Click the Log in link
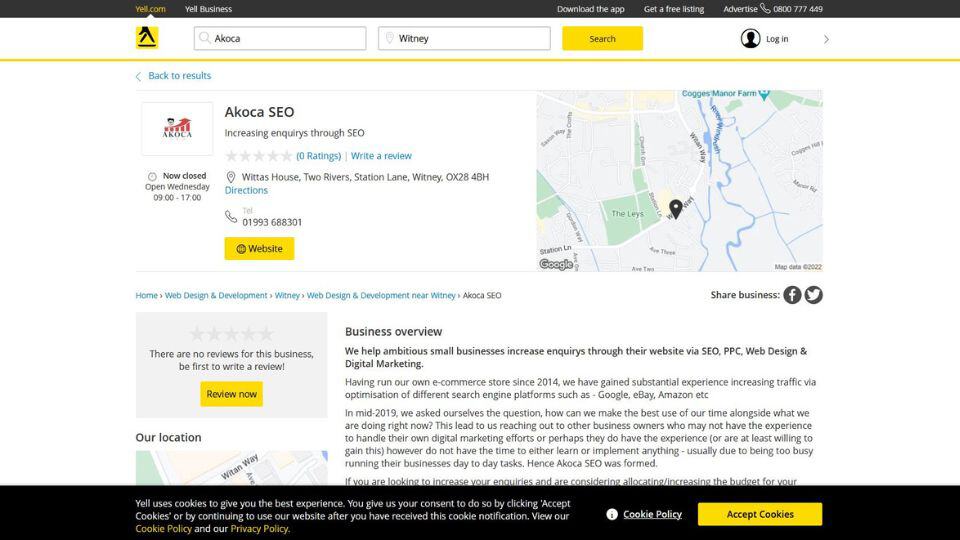 point(777,39)
